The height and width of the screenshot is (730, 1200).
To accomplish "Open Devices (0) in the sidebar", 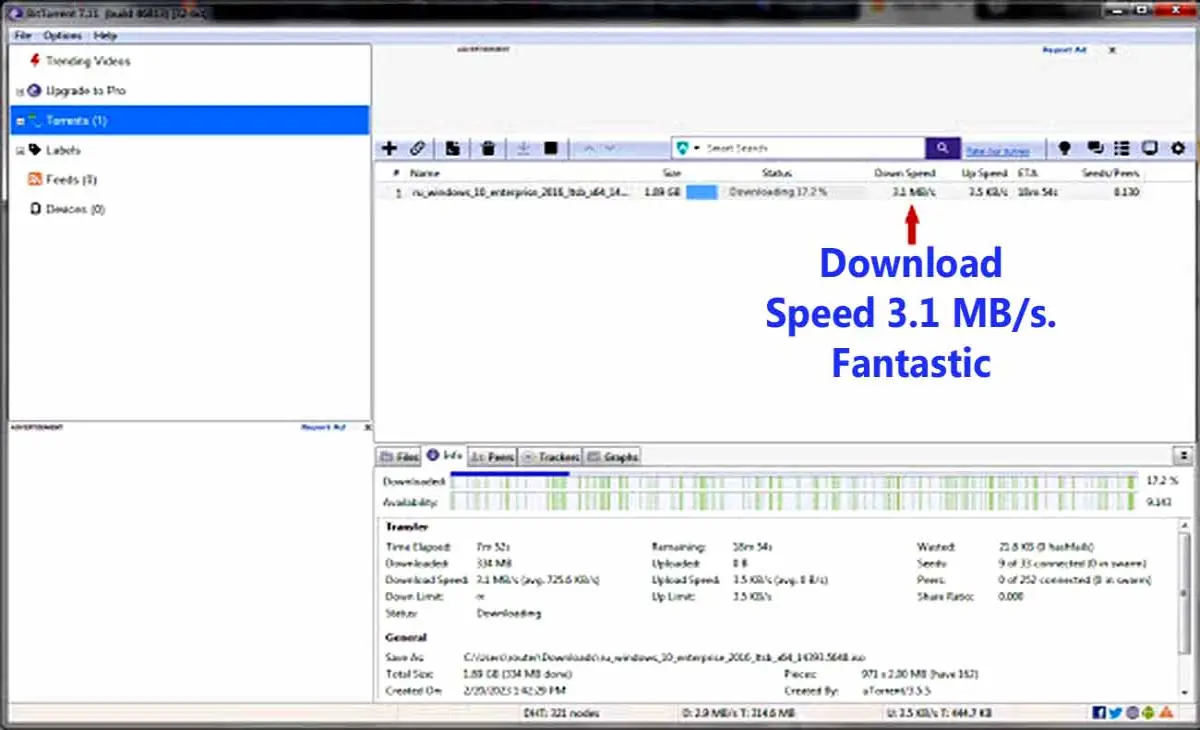I will (x=75, y=209).
